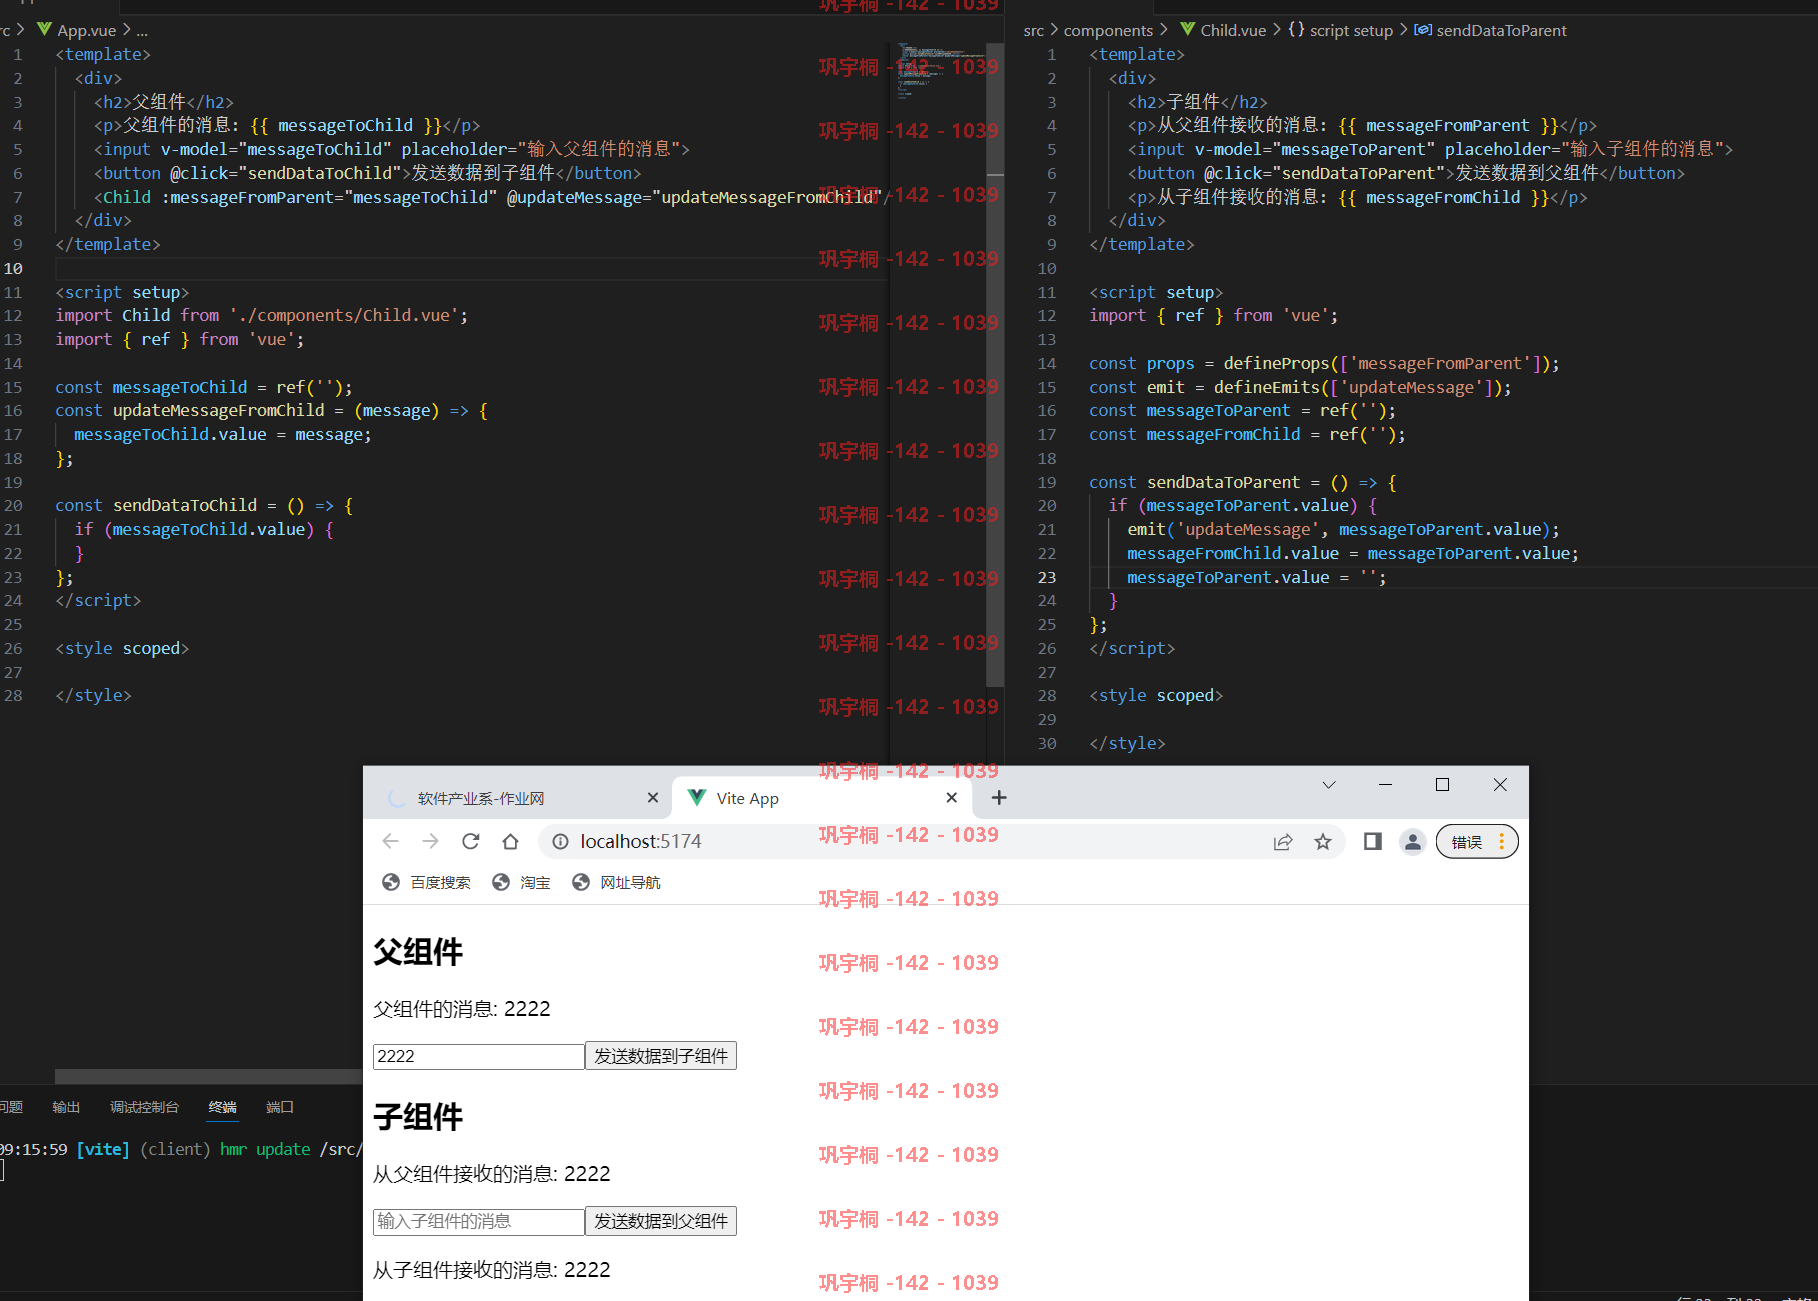Click the 子组件 heading on the page

pyautogui.click(x=418, y=1117)
